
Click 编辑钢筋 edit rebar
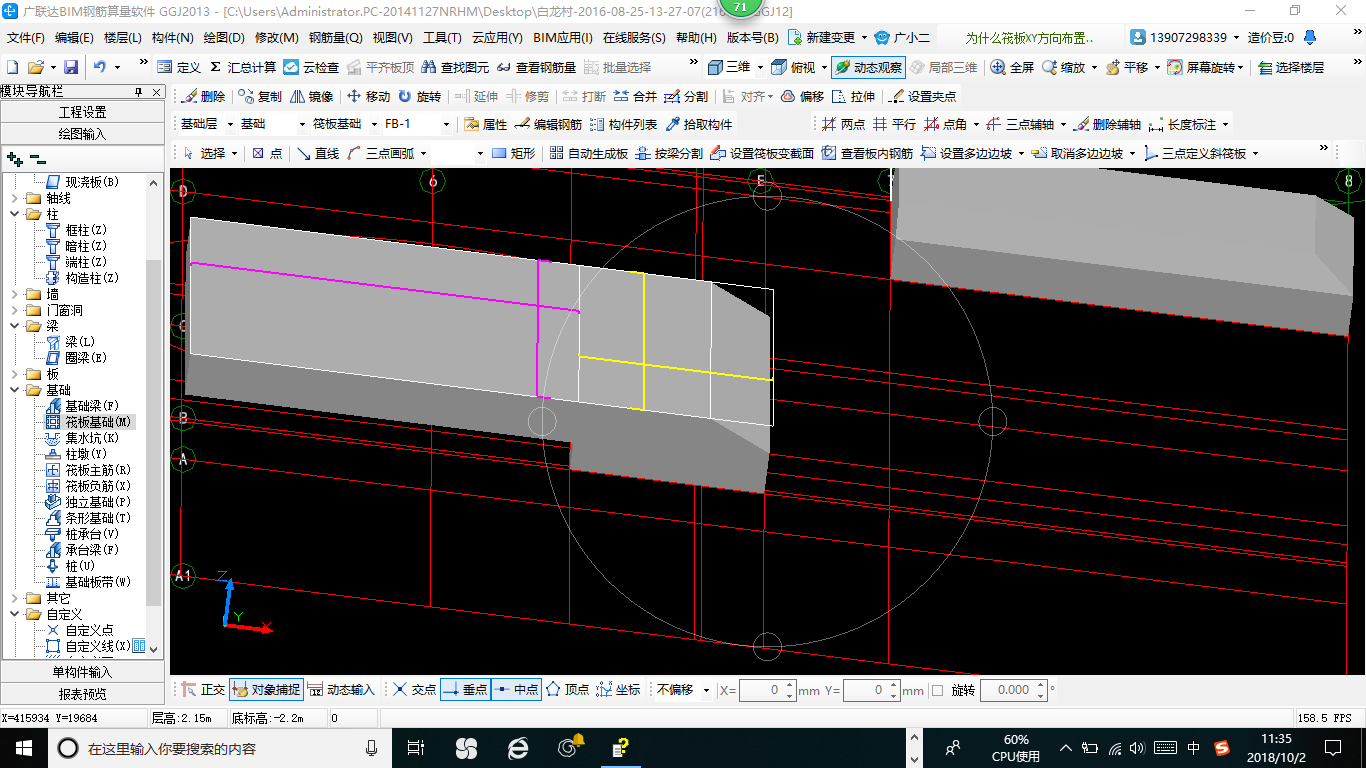tap(548, 125)
